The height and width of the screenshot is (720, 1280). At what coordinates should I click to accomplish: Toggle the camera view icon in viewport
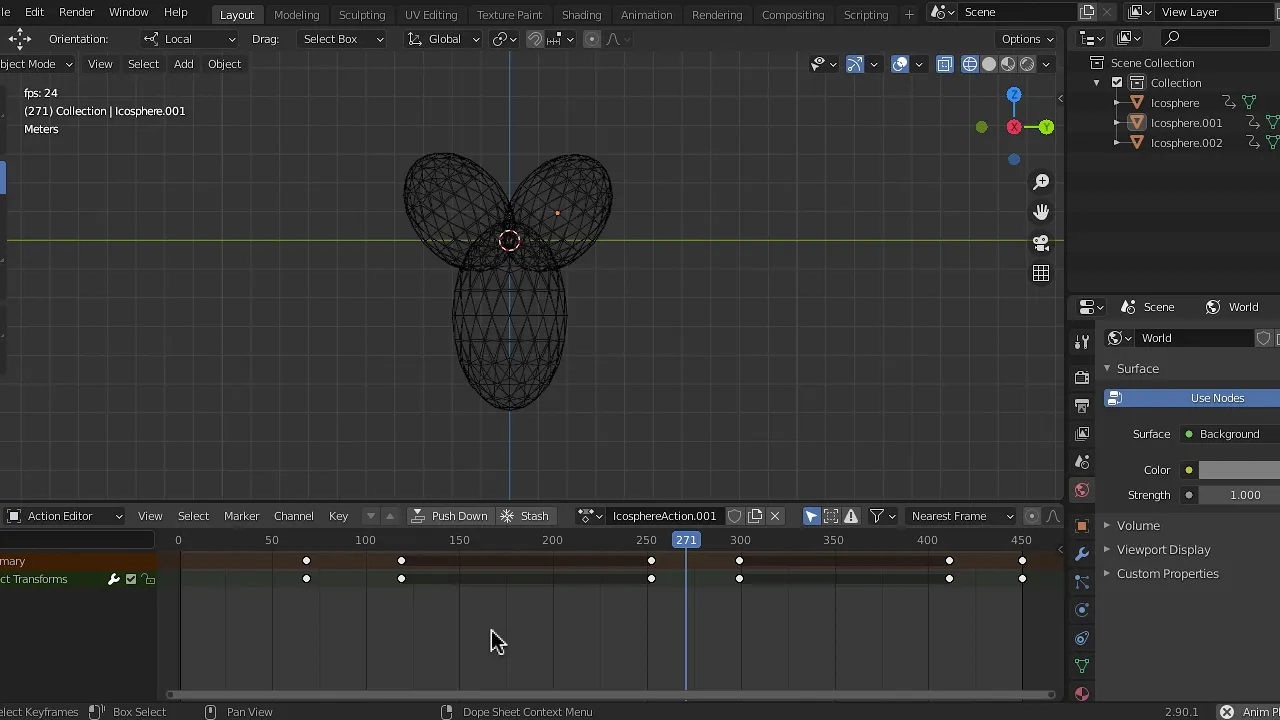point(1041,243)
